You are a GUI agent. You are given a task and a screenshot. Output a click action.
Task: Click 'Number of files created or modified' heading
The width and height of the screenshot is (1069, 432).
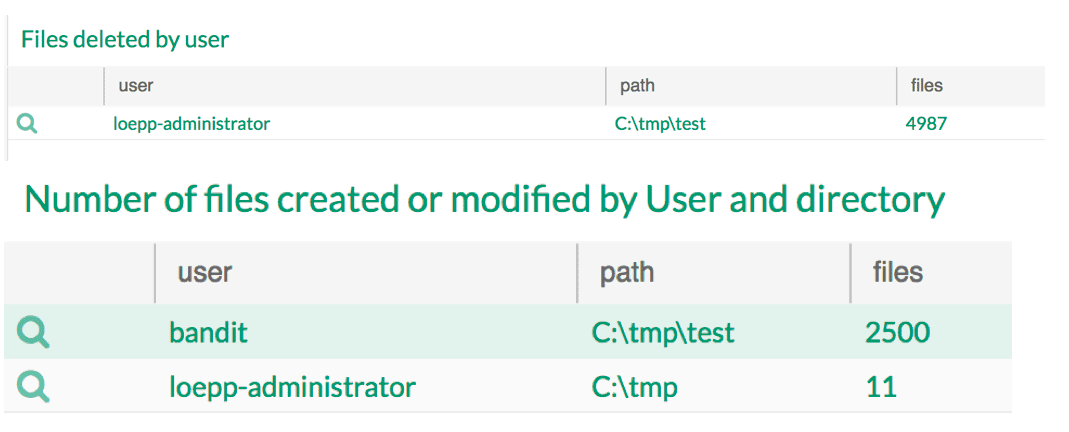click(x=484, y=200)
